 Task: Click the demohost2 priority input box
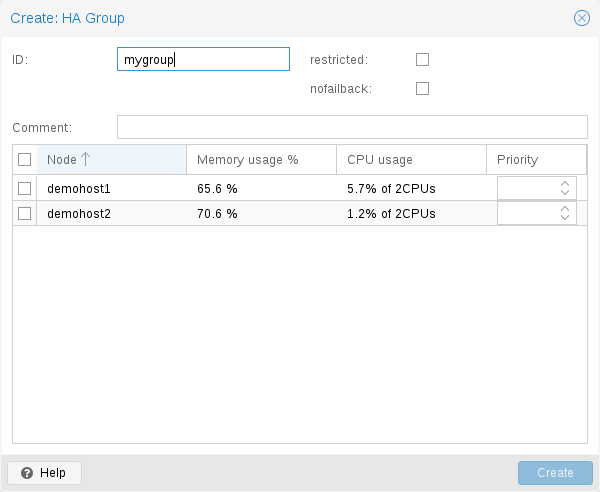click(527, 213)
